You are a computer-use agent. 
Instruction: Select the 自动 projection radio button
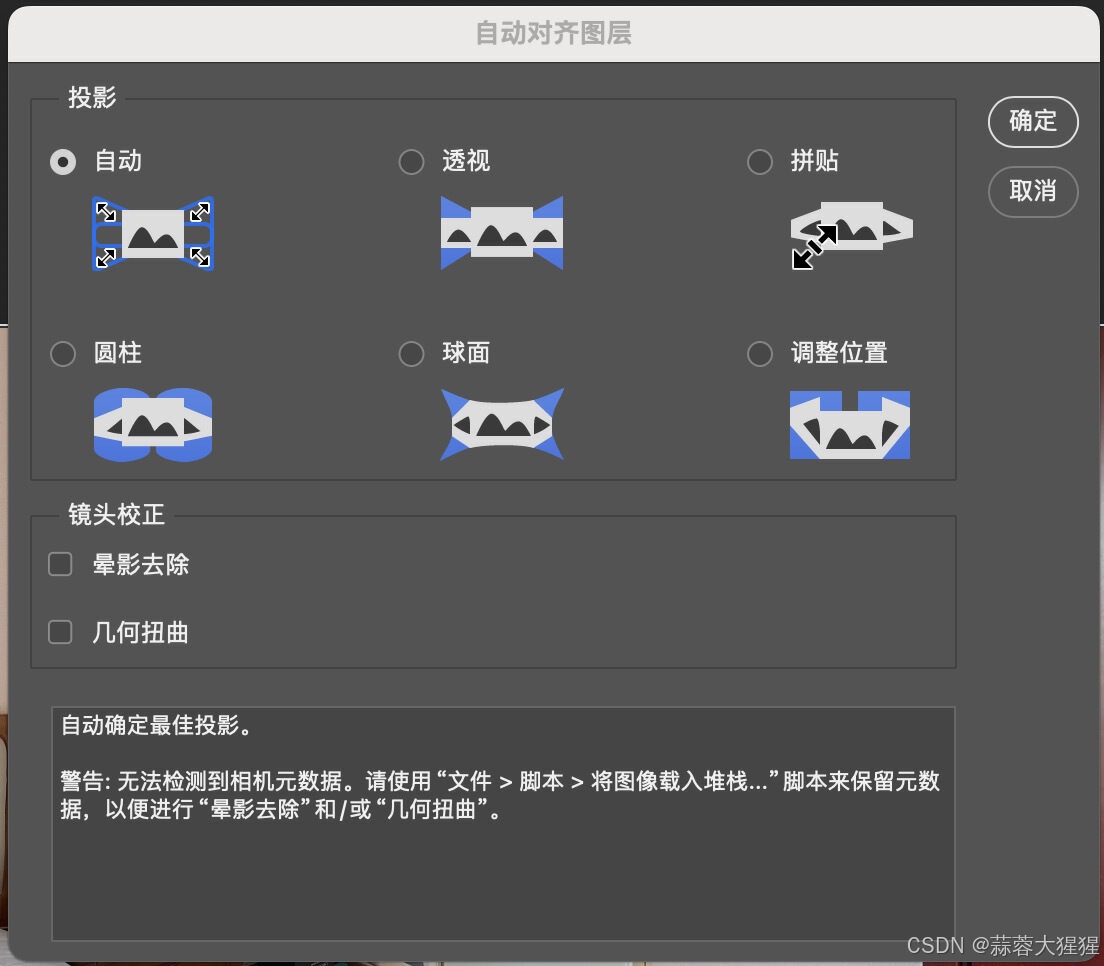tap(63, 162)
